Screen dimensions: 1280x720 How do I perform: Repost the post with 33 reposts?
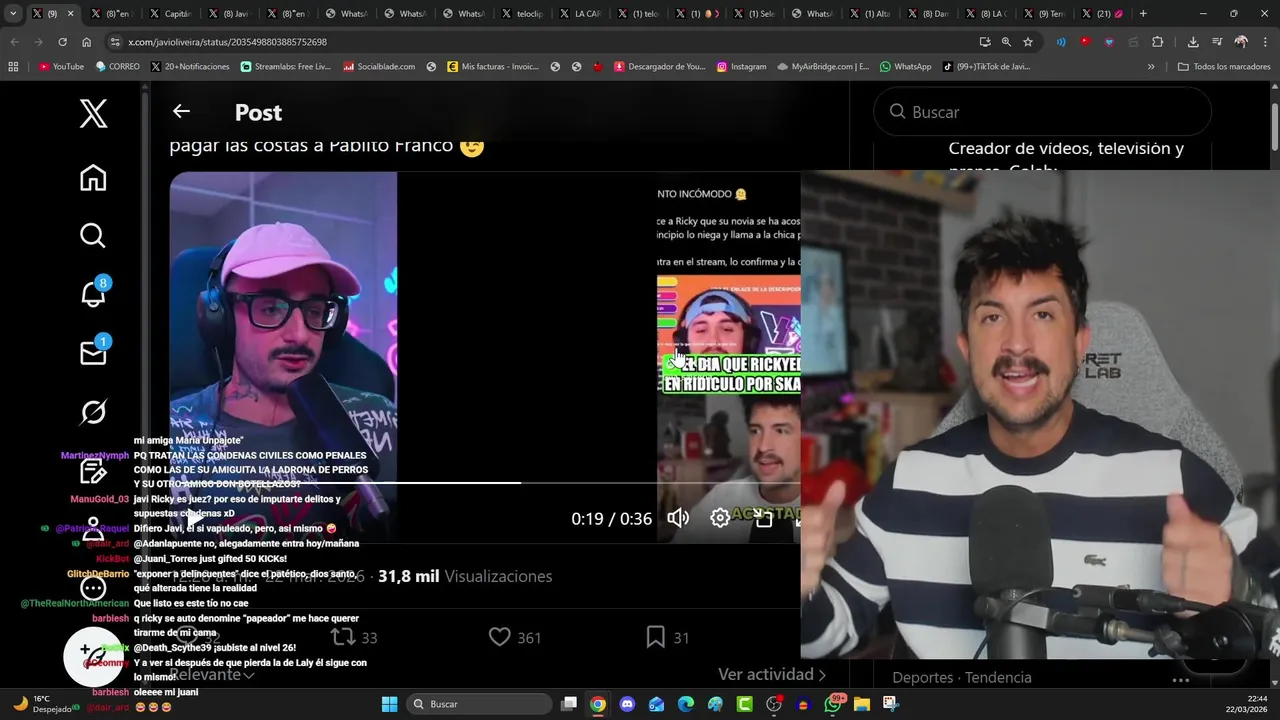[354, 637]
